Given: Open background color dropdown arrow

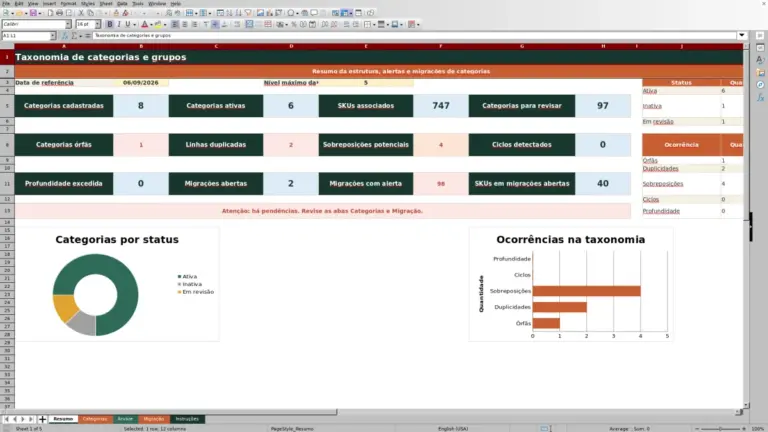Looking at the screenshot, I should pos(165,24).
